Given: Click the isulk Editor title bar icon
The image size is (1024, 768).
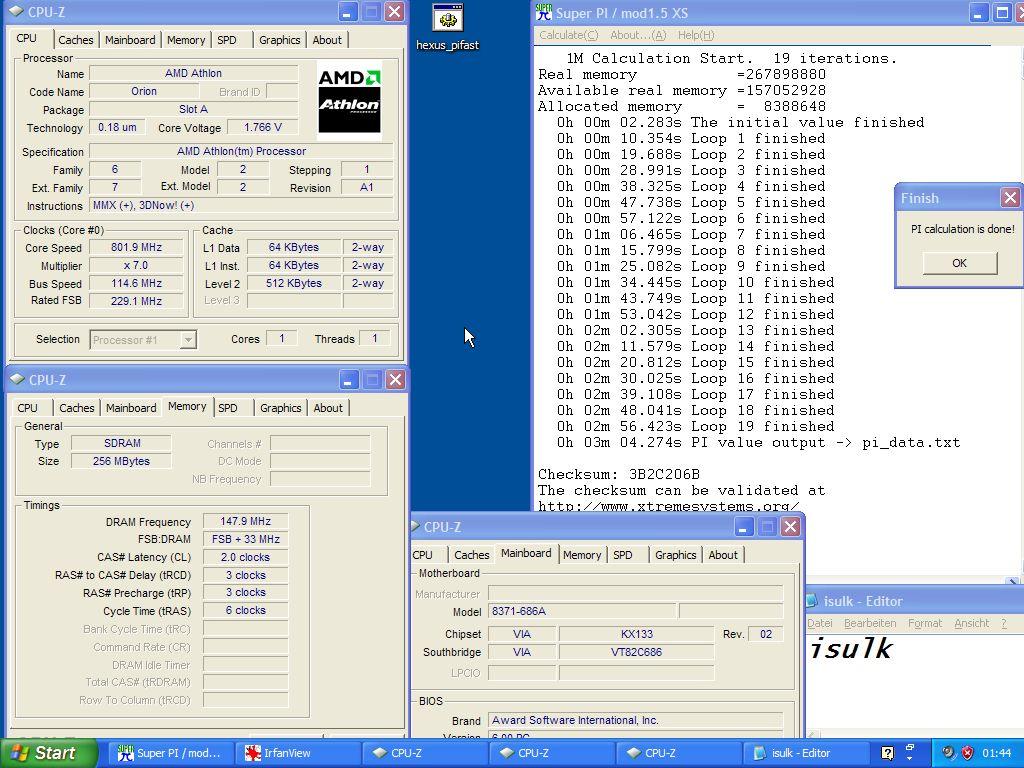Looking at the screenshot, I should (x=812, y=601).
